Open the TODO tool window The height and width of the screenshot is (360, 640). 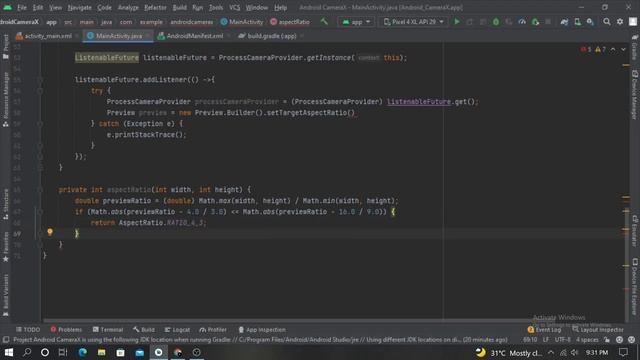28,329
